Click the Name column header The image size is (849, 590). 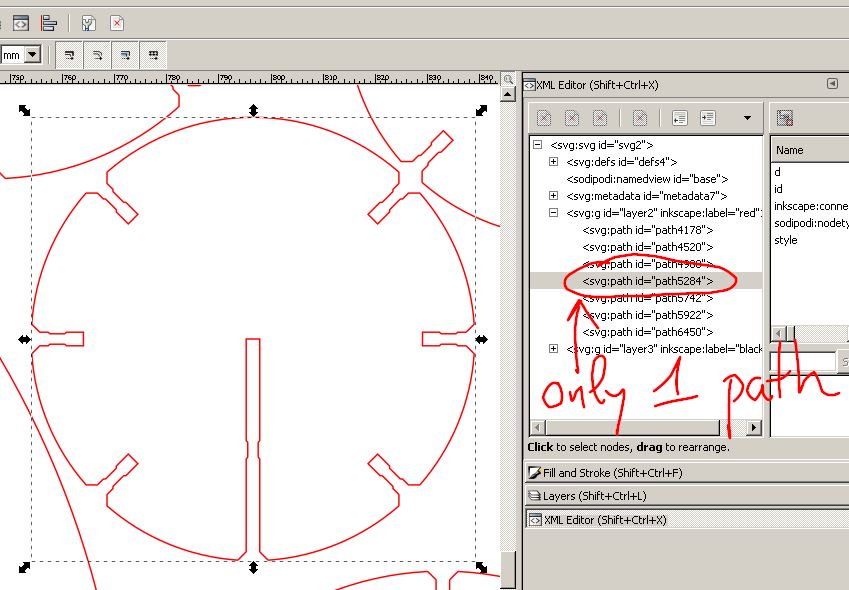tap(809, 150)
